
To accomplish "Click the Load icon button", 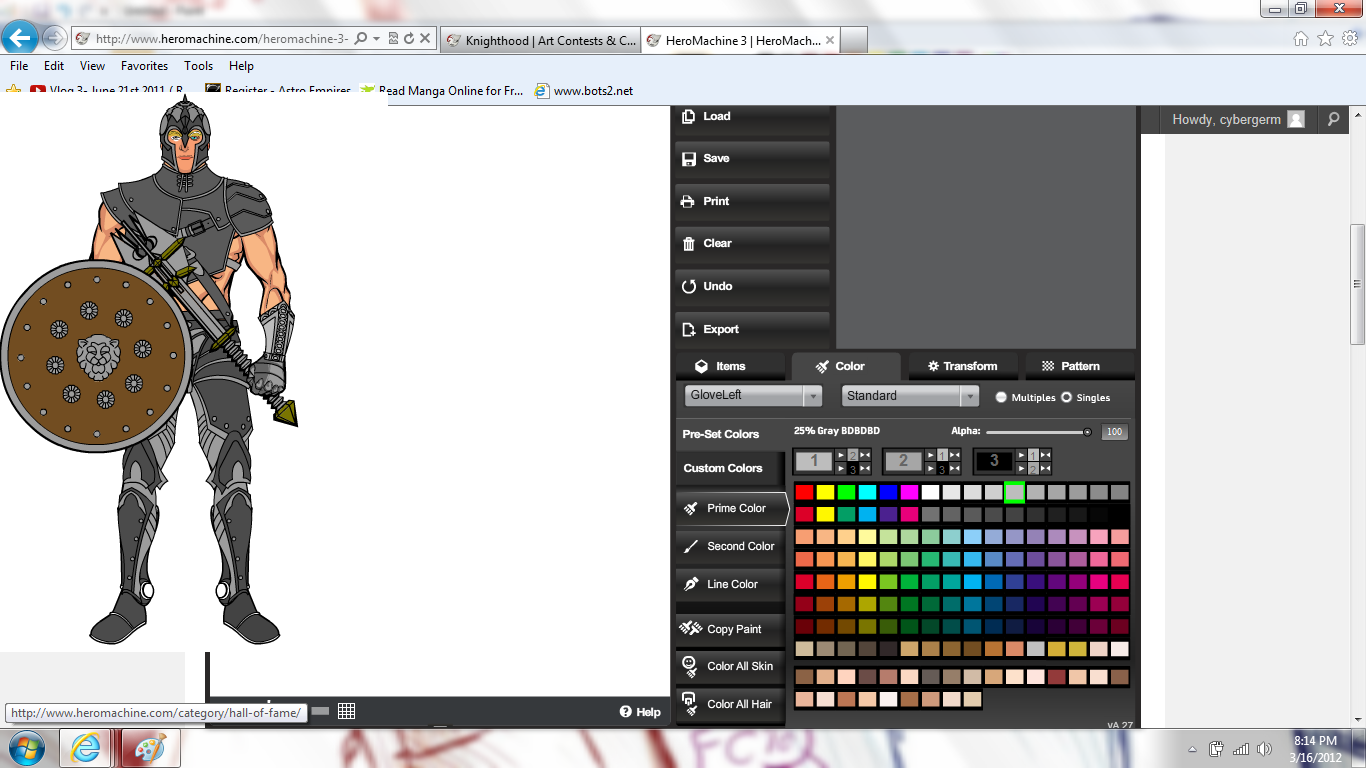I will [x=688, y=116].
